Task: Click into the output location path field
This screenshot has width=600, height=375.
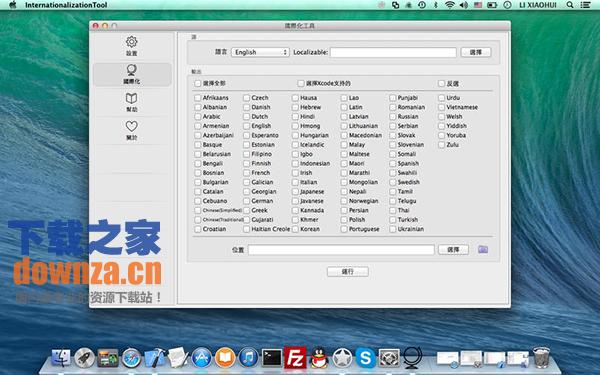Action: point(341,249)
